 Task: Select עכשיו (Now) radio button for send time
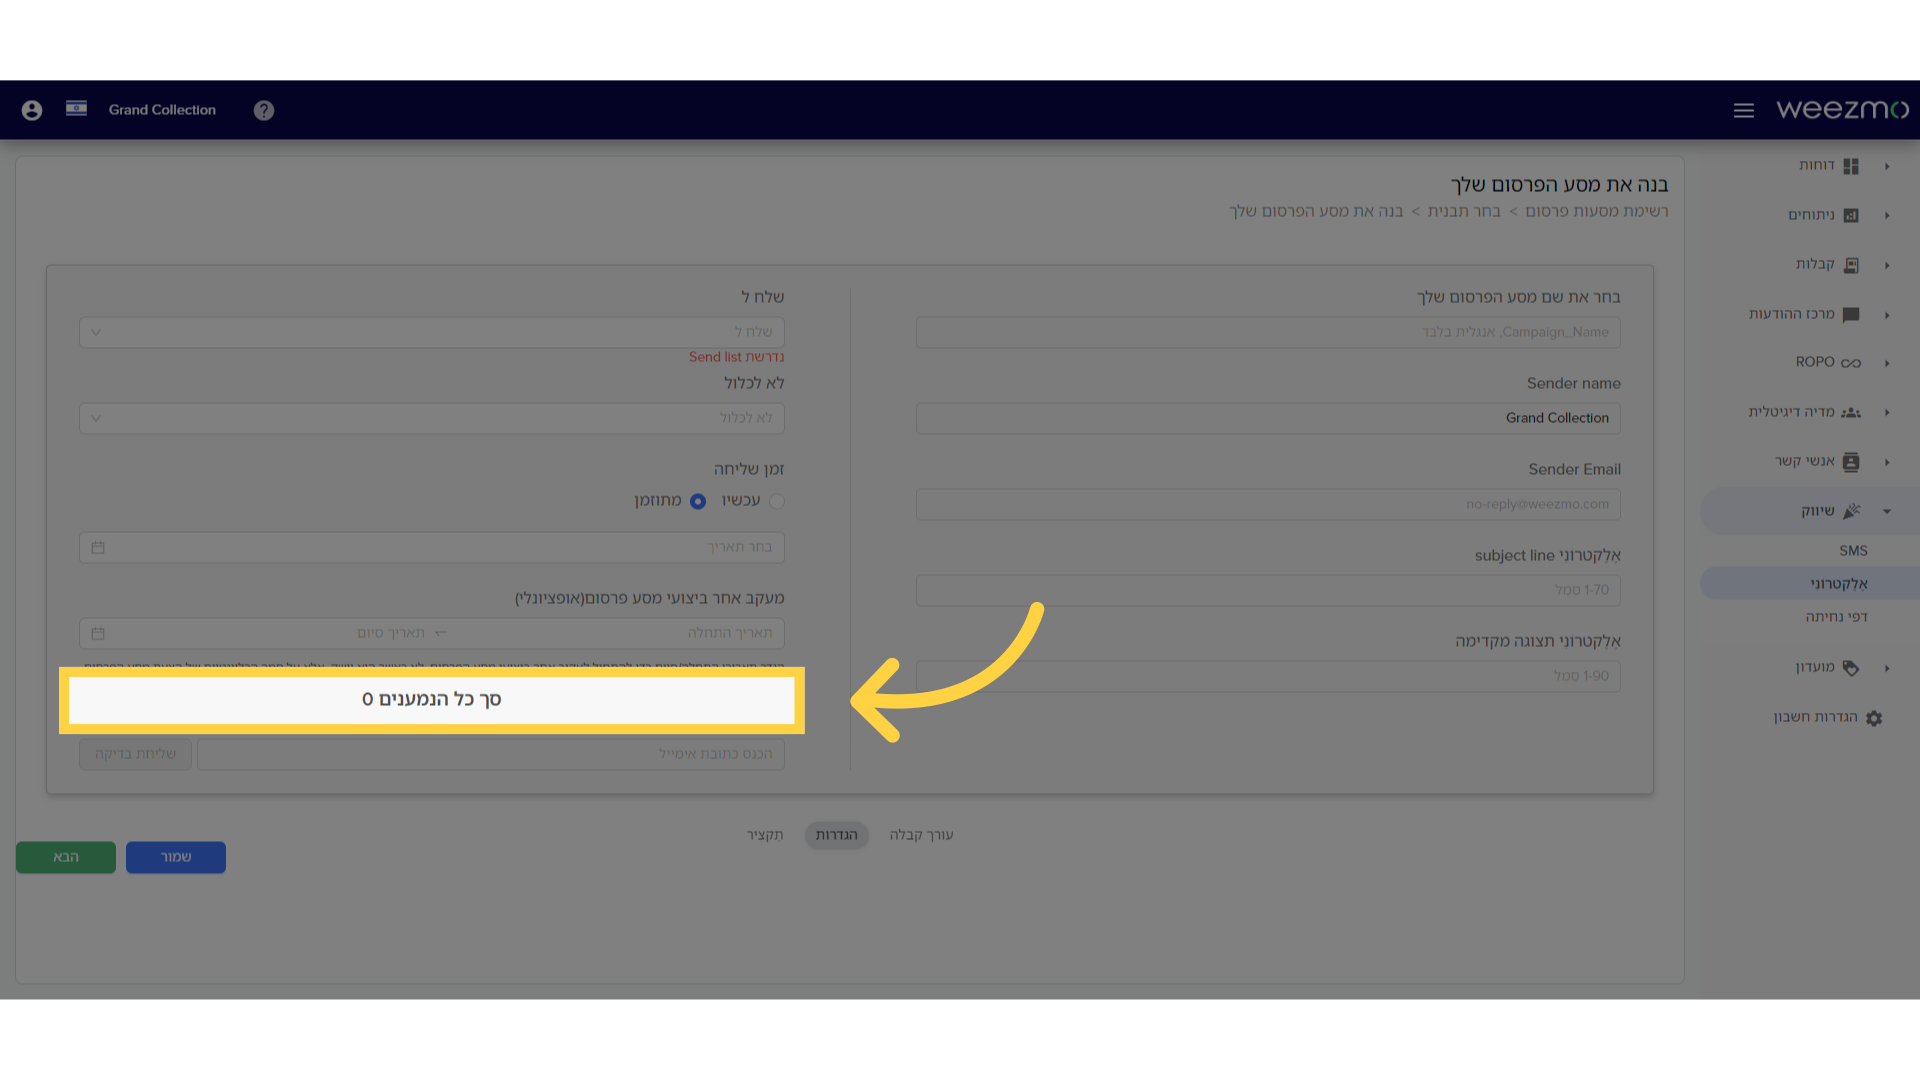coord(777,501)
